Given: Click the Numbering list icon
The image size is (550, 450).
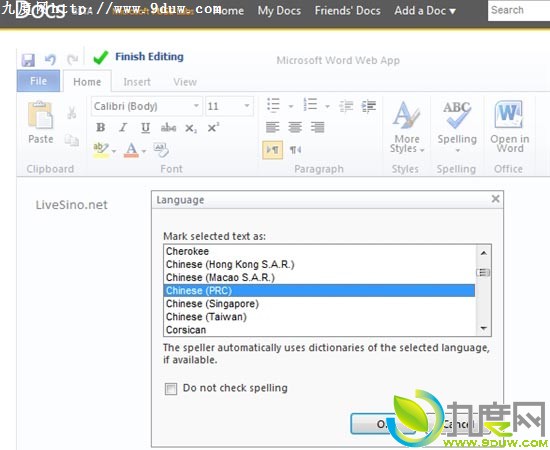Looking at the screenshot, I should pos(310,105).
